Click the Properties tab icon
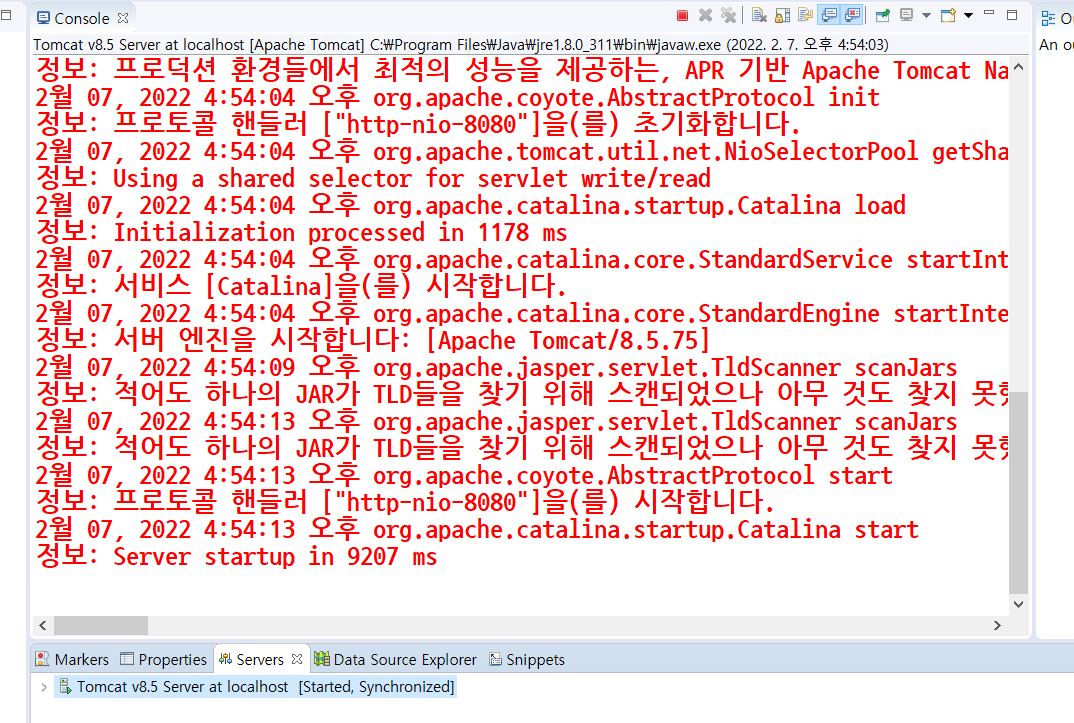This screenshot has width=1074, height=723. coord(127,659)
